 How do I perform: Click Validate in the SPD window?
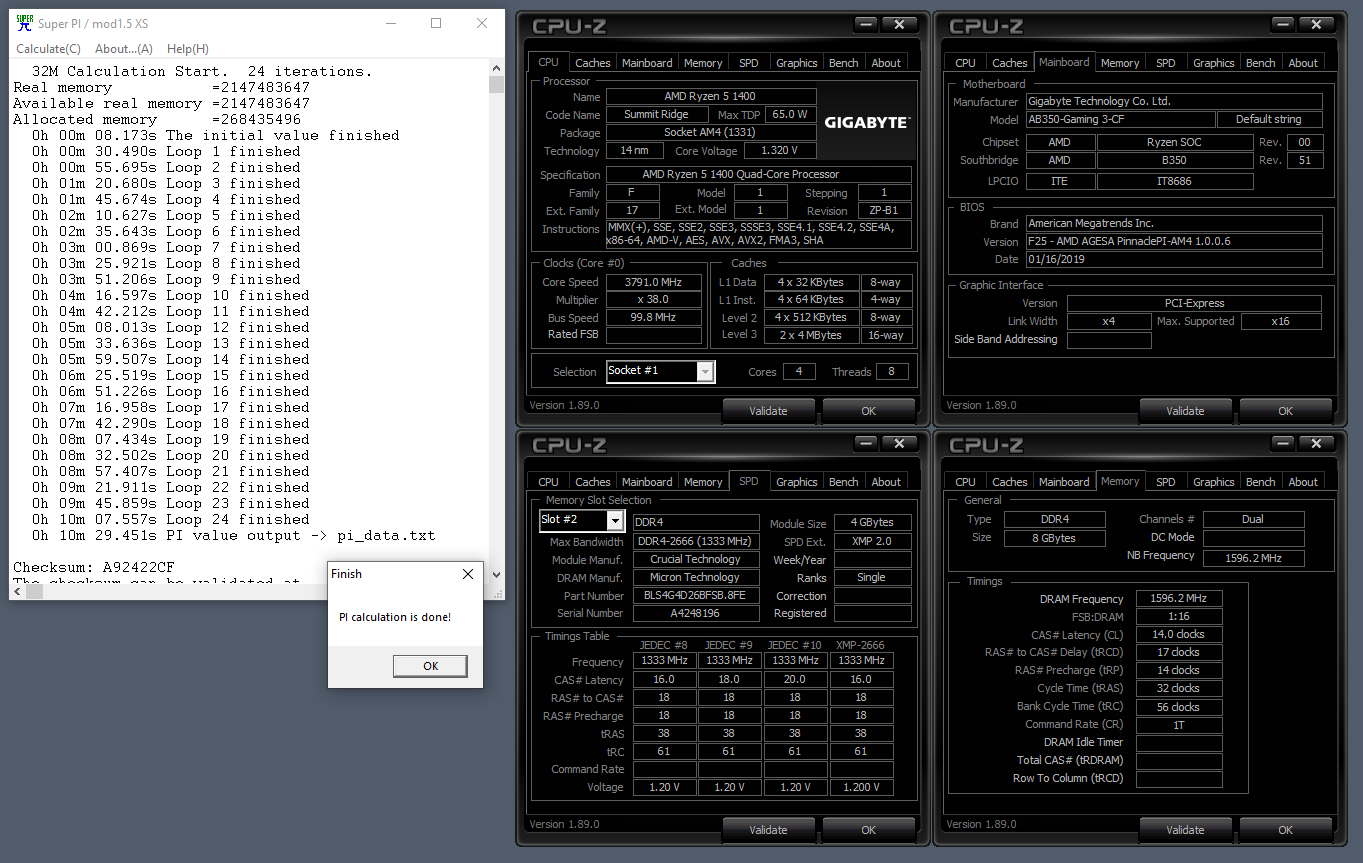(768, 829)
